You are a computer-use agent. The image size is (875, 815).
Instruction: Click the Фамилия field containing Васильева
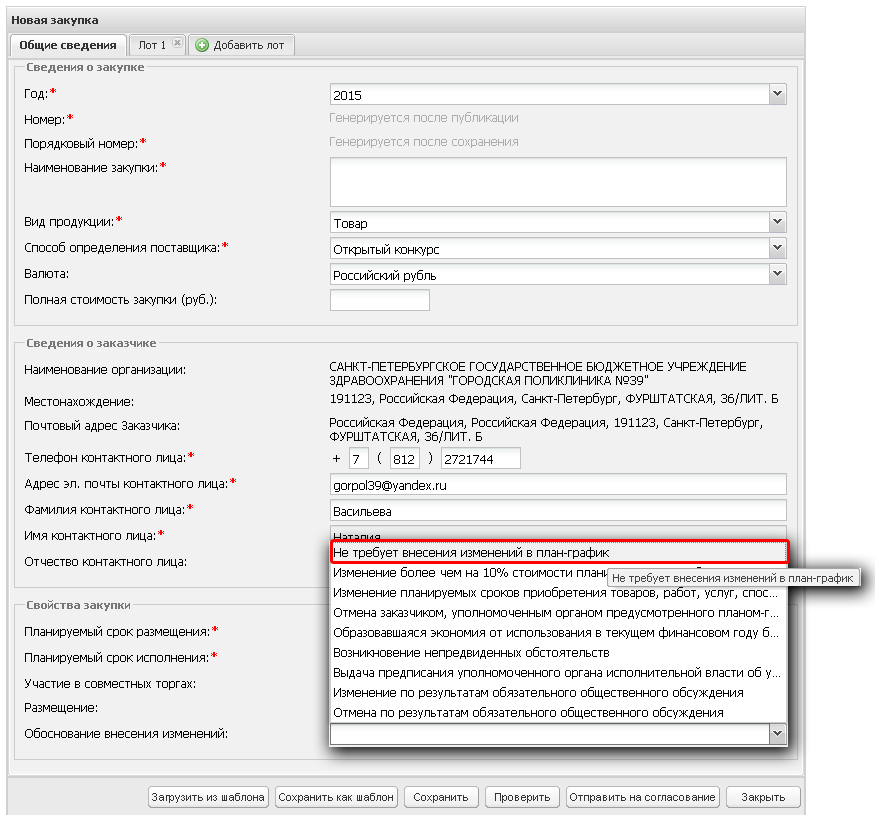(x=558, y=511)
